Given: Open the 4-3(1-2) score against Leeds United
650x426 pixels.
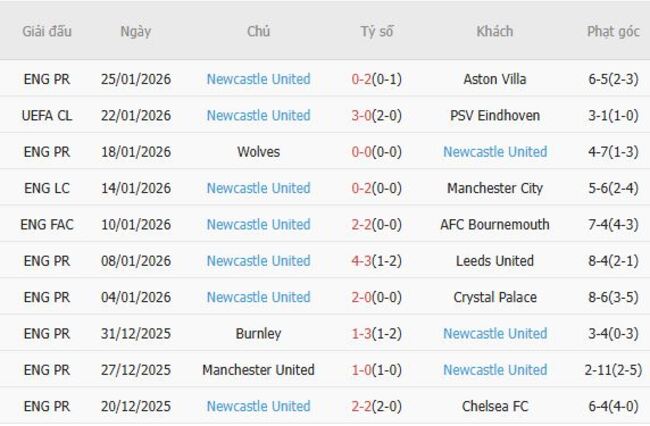Looking at the screenshot, I should 377,261.
